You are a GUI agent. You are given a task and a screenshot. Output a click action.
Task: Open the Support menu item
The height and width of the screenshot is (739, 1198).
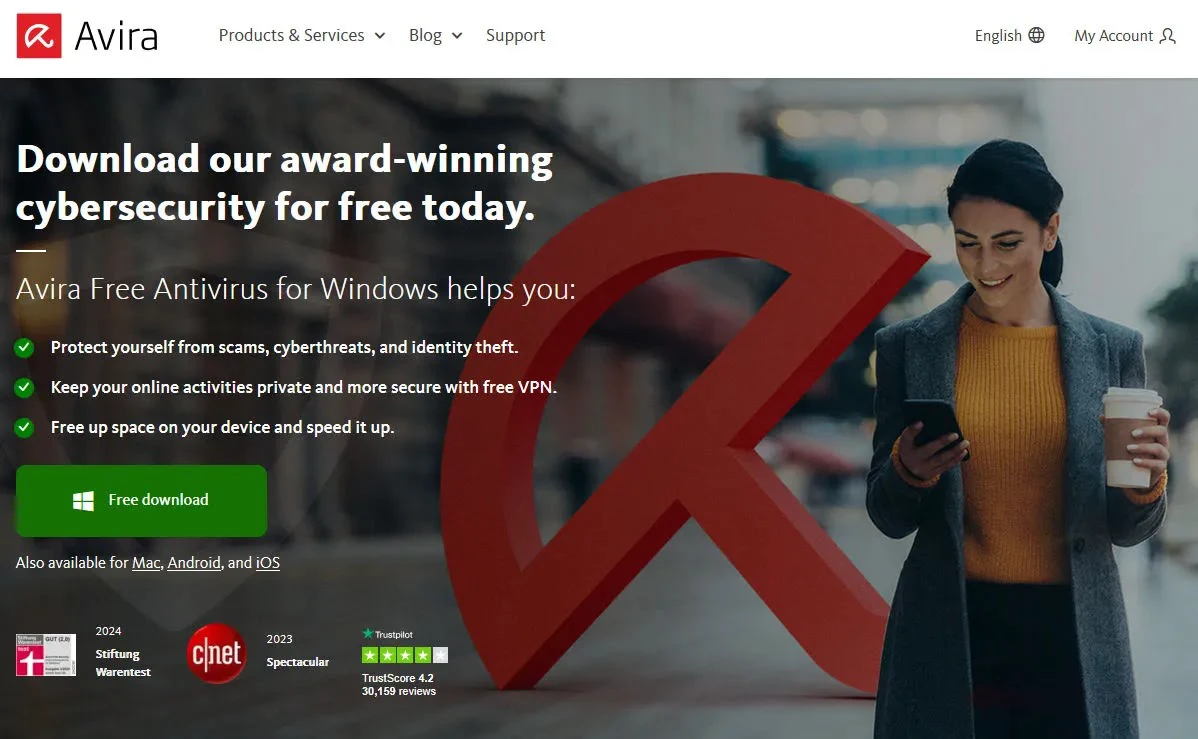pos(516,35)
